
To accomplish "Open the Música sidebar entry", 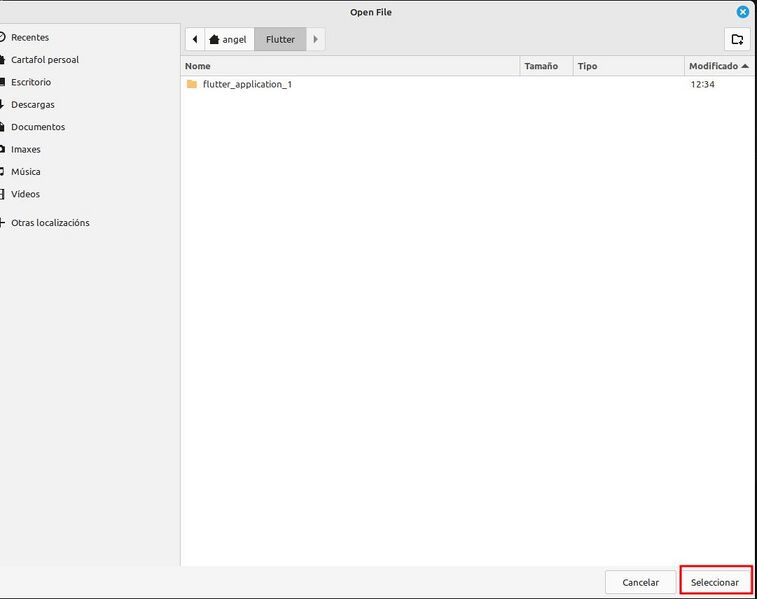I will pyautogui.click(x=90, y=171).
